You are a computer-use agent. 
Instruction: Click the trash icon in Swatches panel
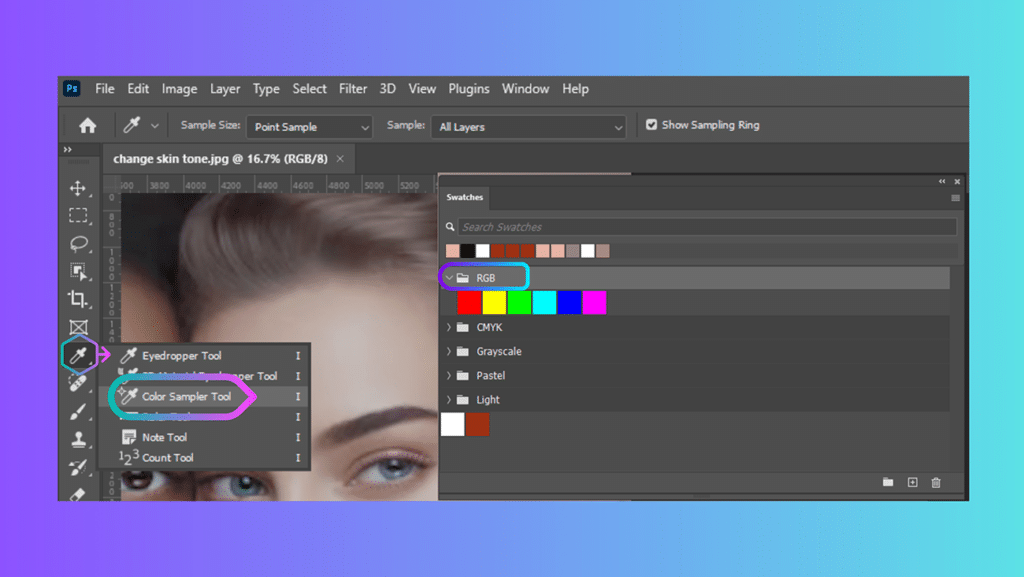pyautogui.click(x=936, y=482)
